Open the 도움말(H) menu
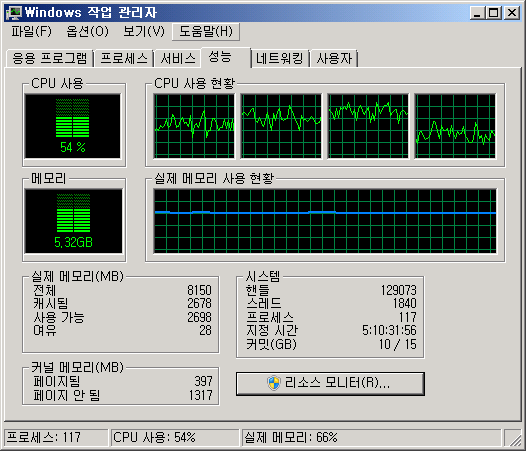This screenshot has width=526, height=451. (206, 32)
